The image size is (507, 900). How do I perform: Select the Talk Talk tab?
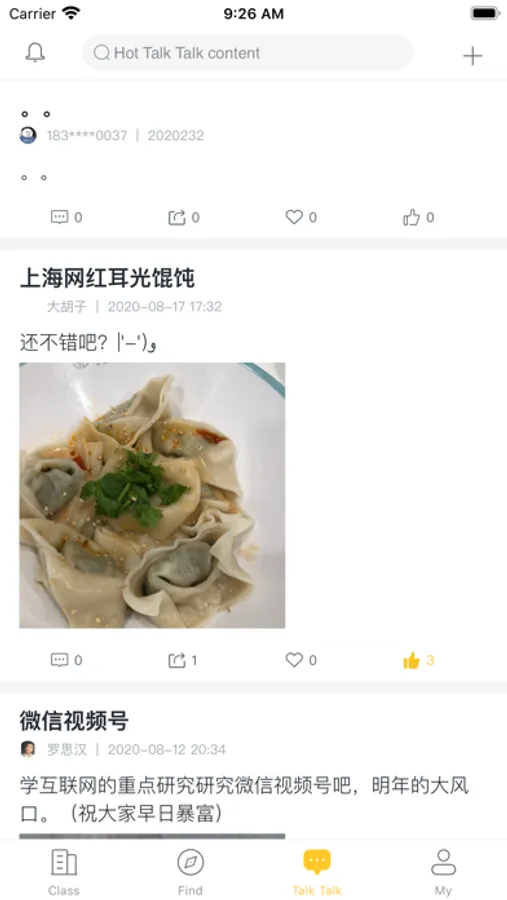coord(317,871)
